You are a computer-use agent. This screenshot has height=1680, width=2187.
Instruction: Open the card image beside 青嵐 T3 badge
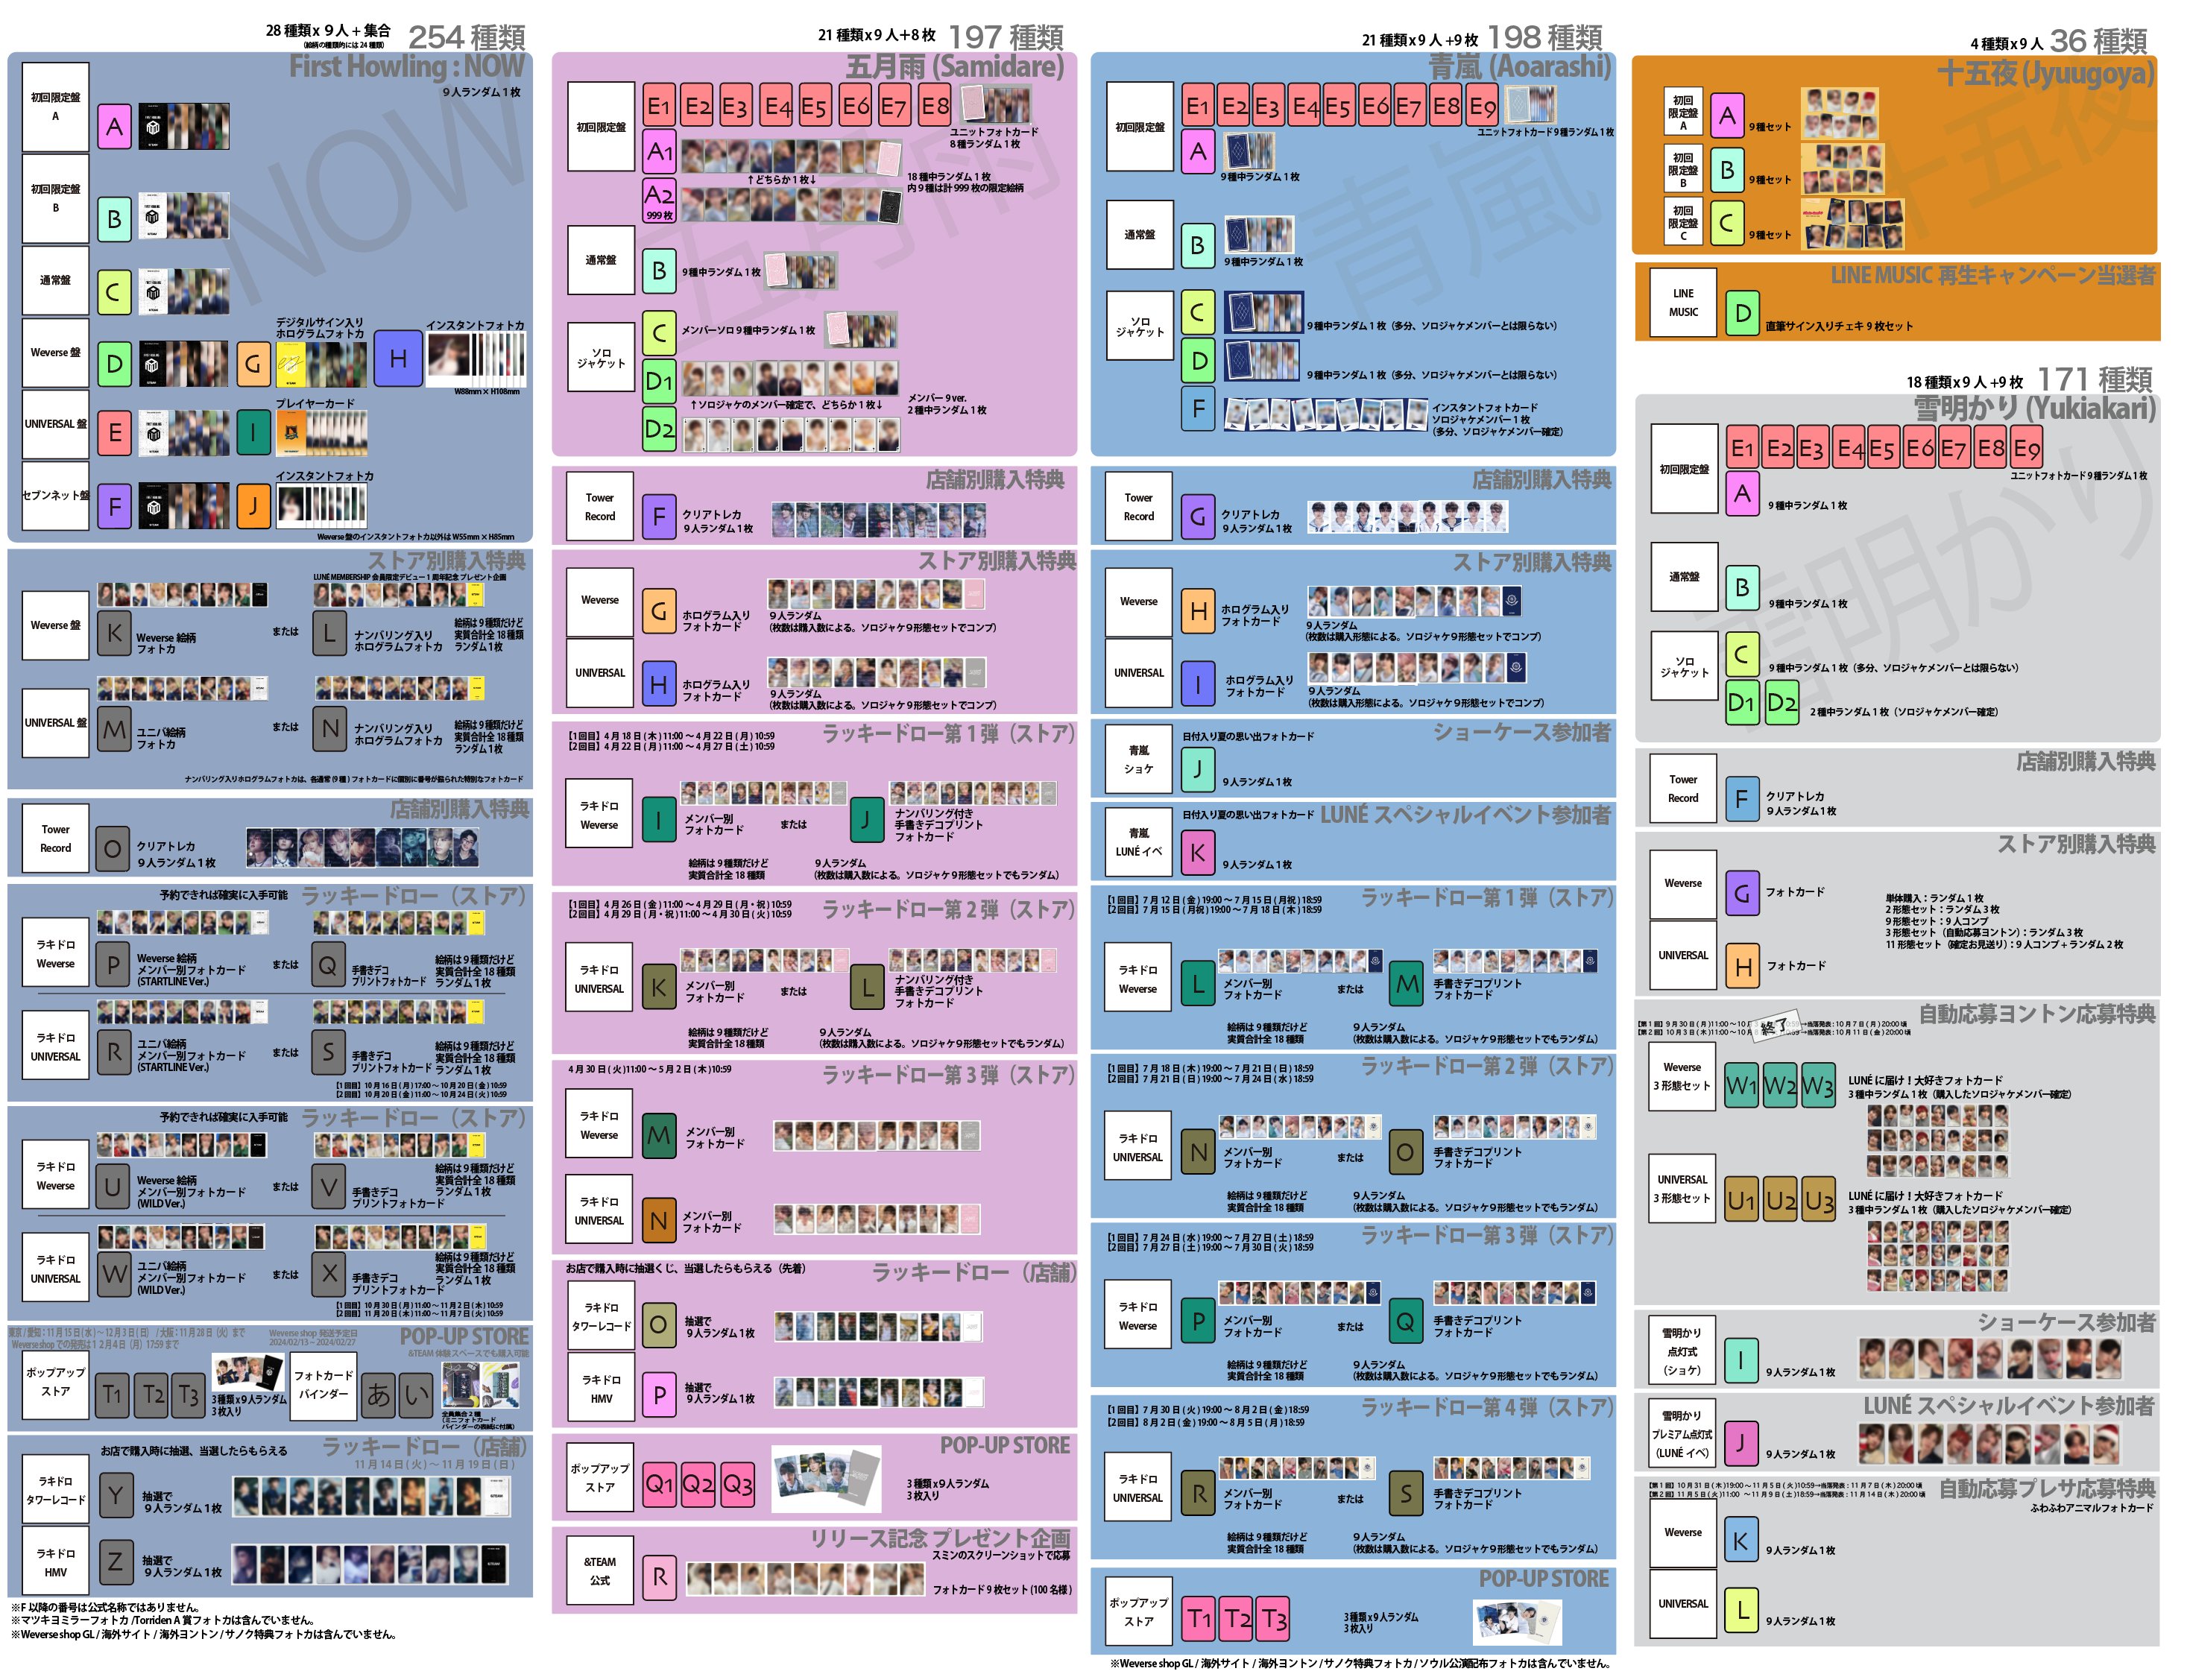pyautogui.click(x=1517, y=1621)
